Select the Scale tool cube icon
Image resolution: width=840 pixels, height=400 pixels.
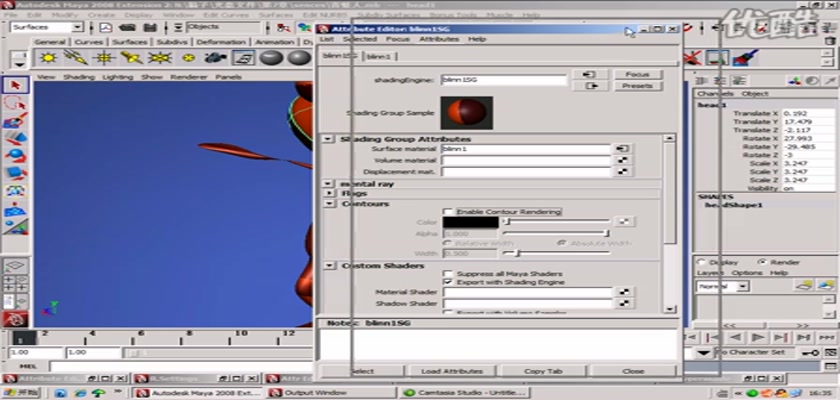16,173
